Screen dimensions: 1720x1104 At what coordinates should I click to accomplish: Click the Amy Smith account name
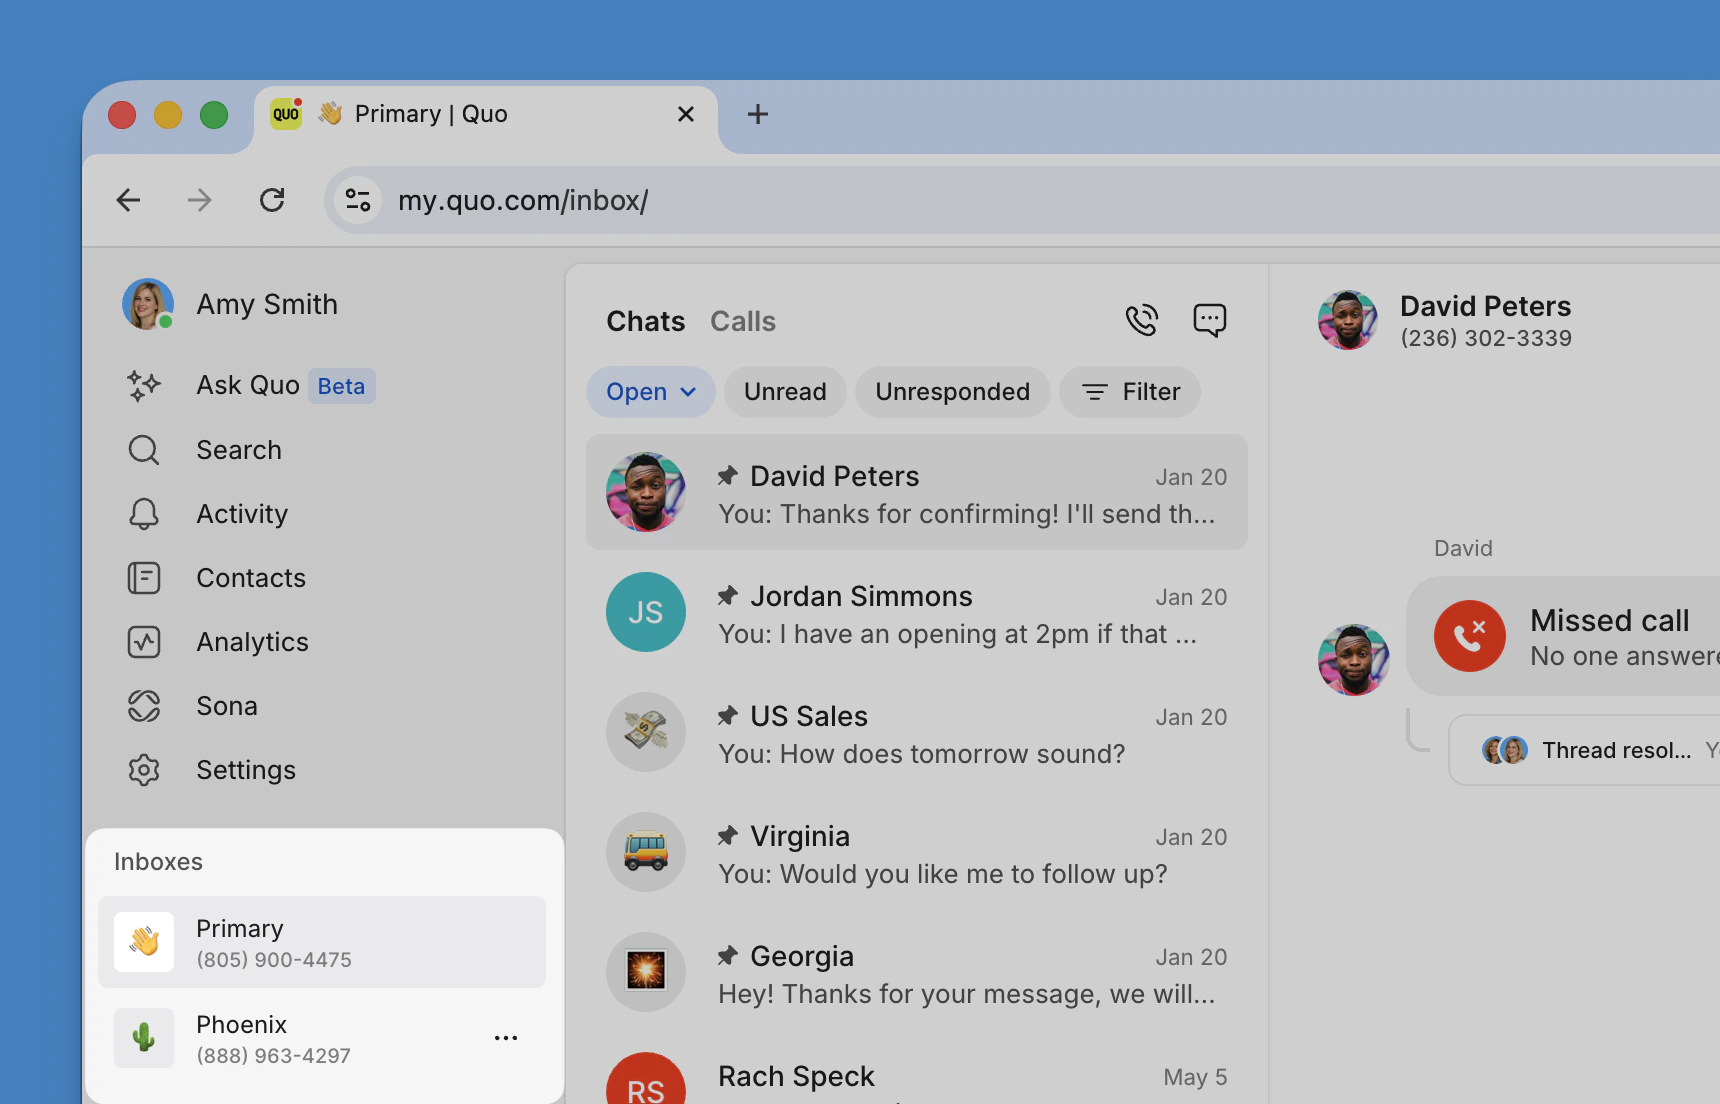point(267,304)
